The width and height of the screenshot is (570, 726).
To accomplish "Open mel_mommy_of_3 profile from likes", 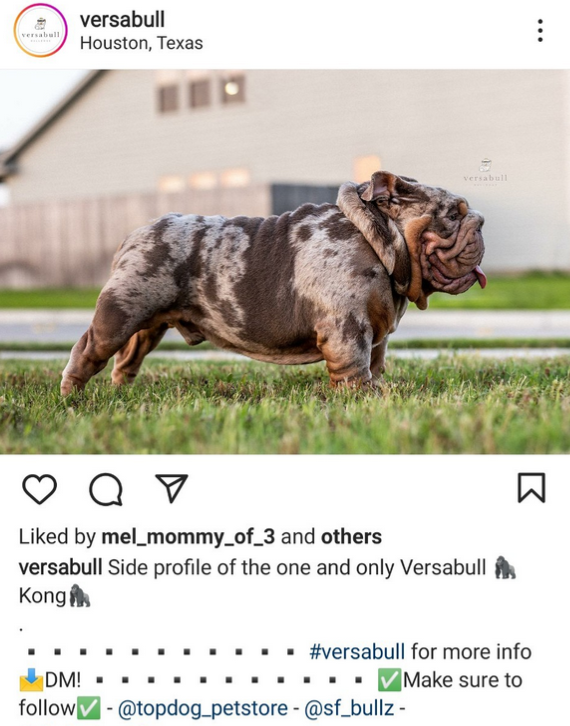I will coord(188,537).
